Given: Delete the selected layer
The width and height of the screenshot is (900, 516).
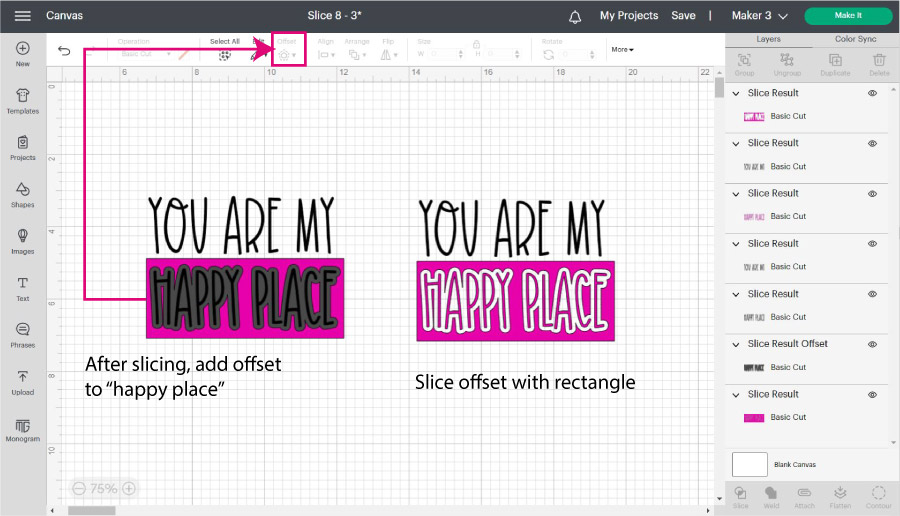Looking at the screenshot, I should tap(879, 64).
